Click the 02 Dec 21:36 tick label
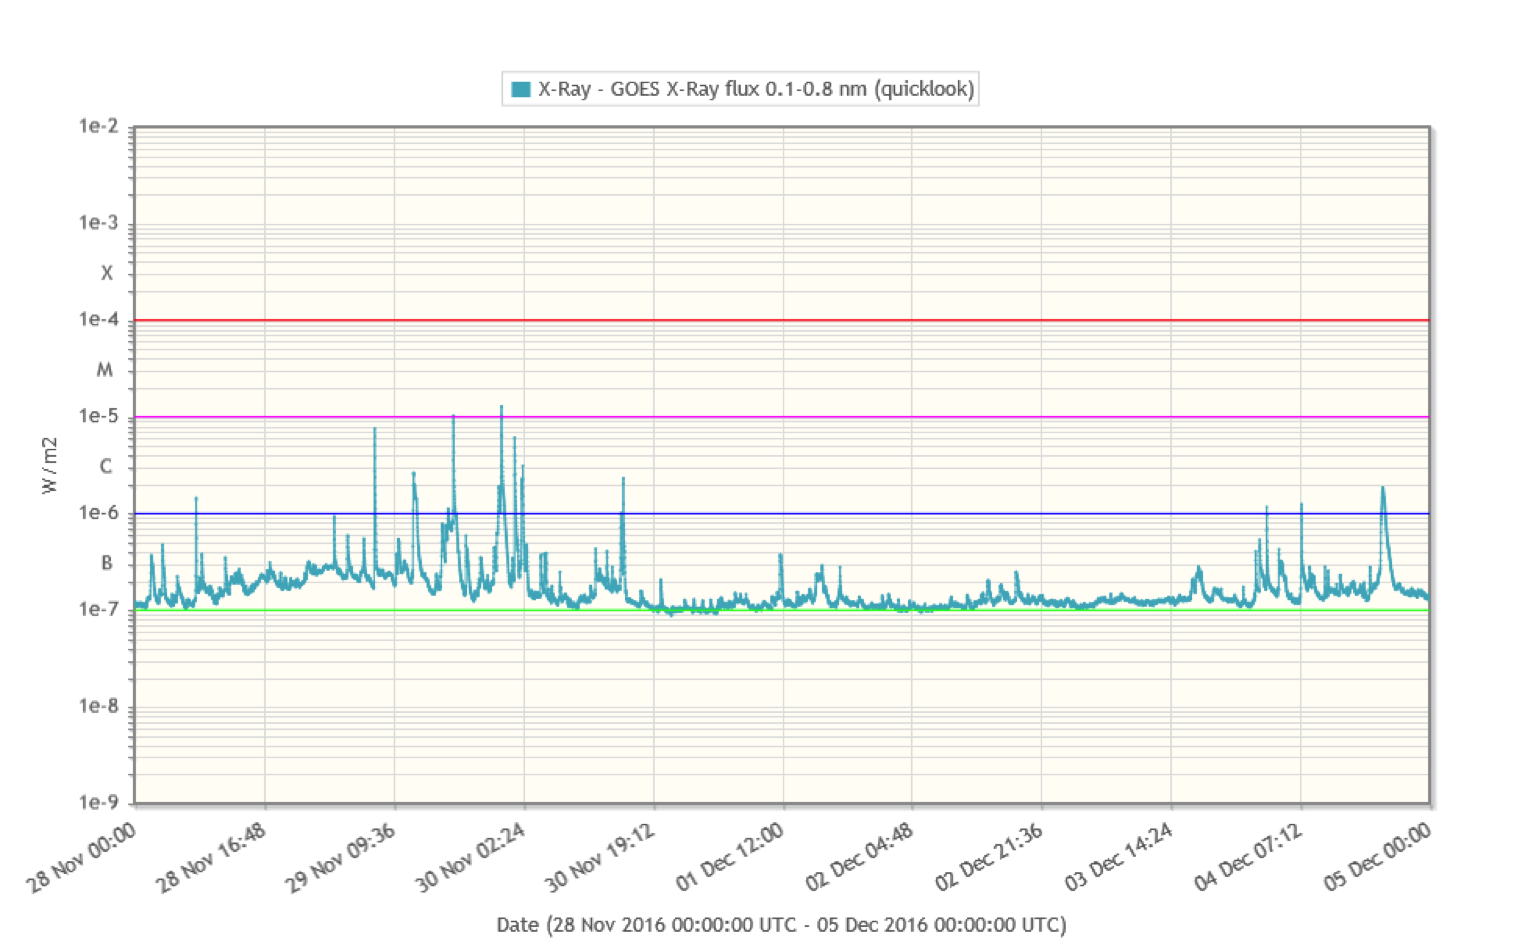Screen dimensions: 1516x938 [989, 857]
